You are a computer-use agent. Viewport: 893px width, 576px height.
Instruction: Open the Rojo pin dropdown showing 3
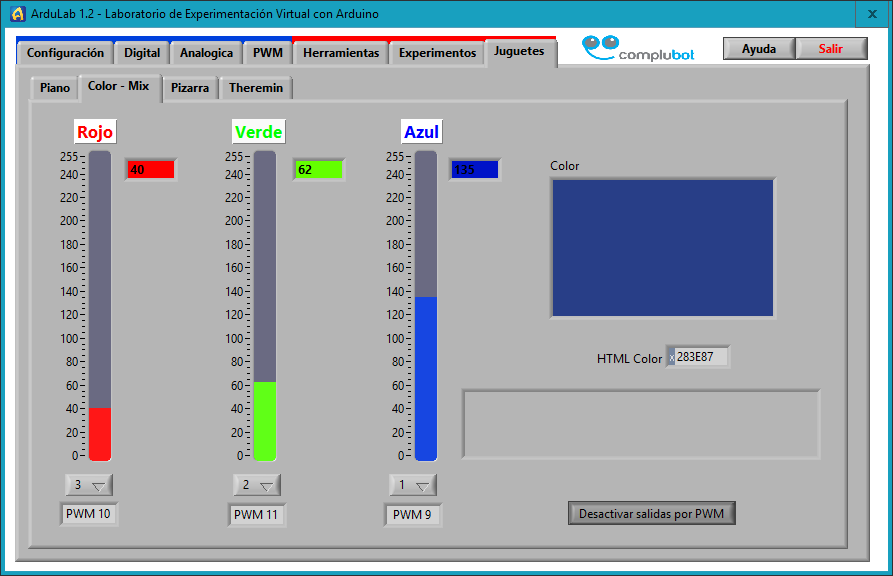[89, 485]
